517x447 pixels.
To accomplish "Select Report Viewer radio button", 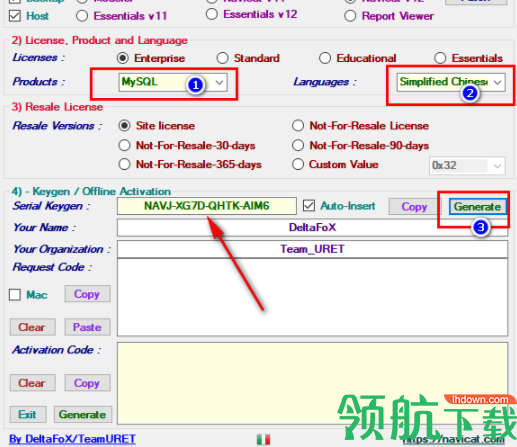I will [350, 16].
